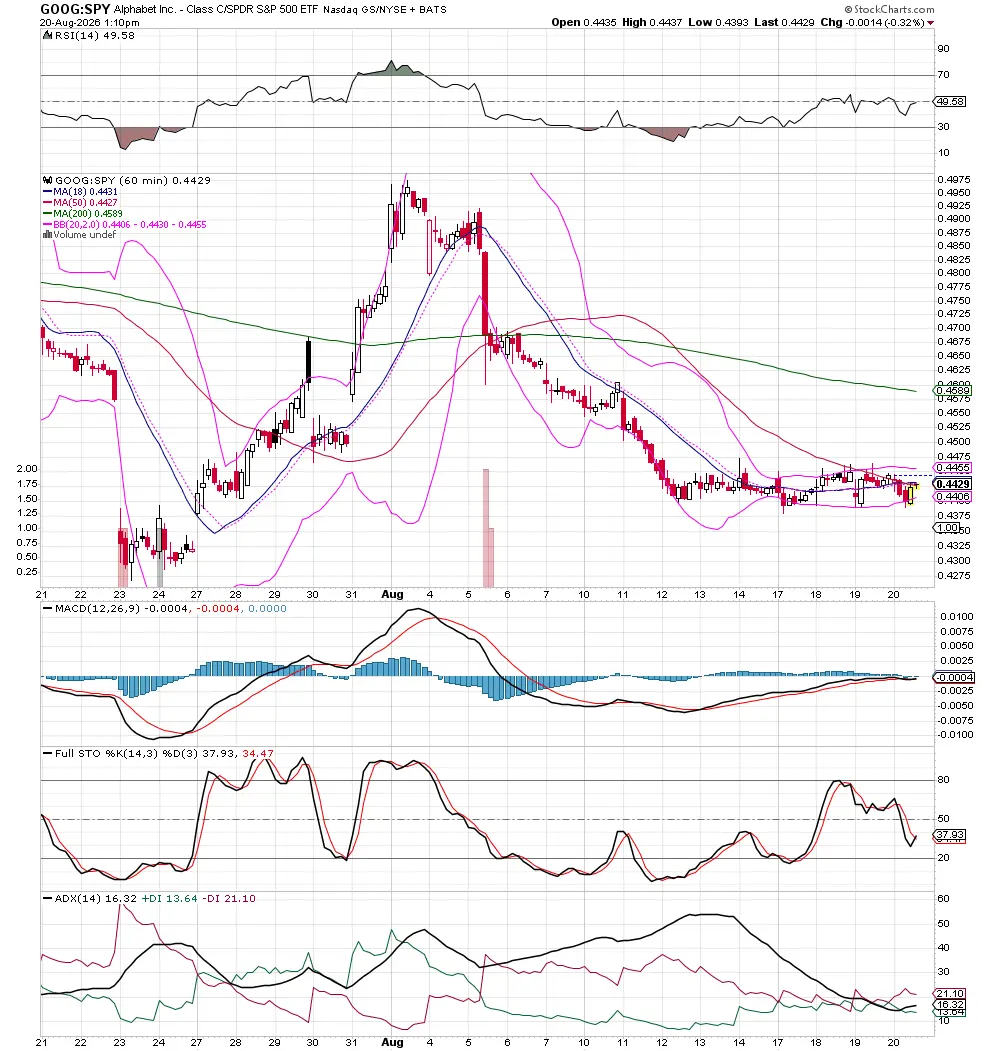Viewport: 990px width, 1051px height.
Task: Click the Last 0.4429 value in header
Action: pos(784,22)
